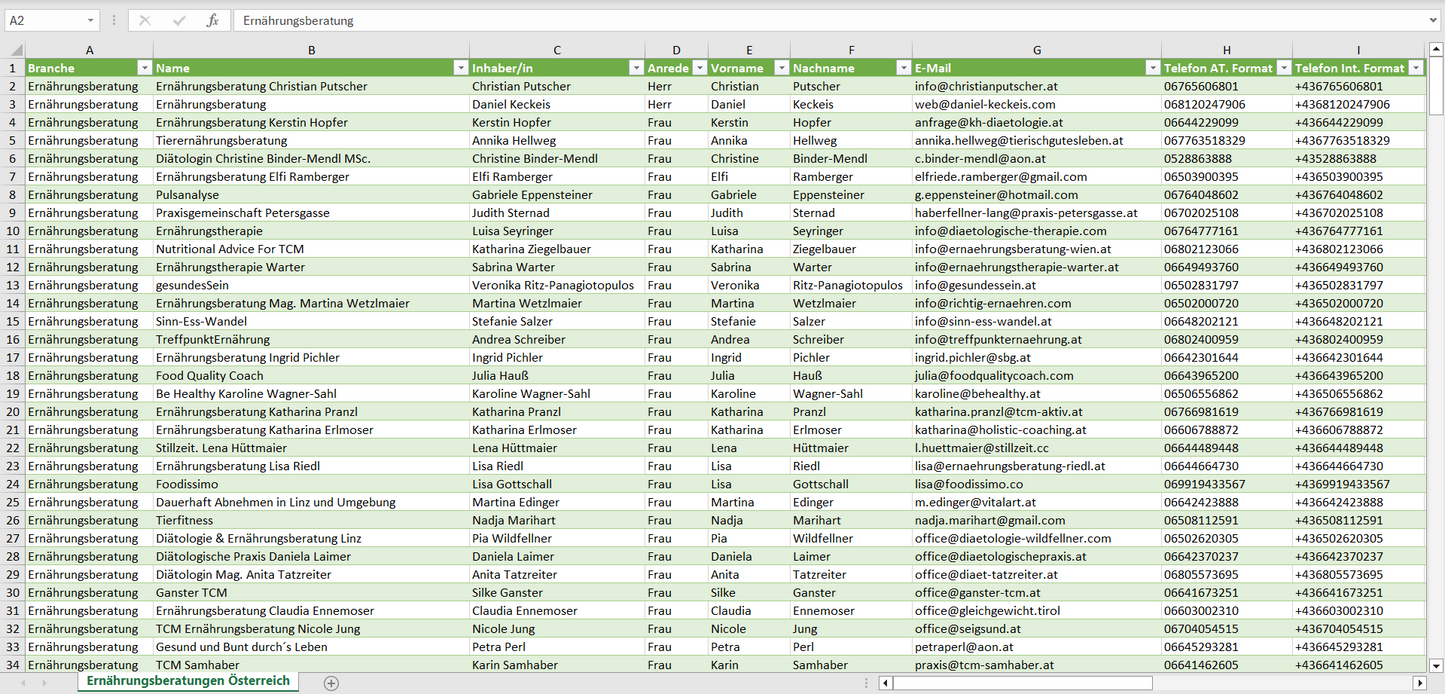
Task: Open the E-Mail column filter dropdown
Action: [1152, 68]
